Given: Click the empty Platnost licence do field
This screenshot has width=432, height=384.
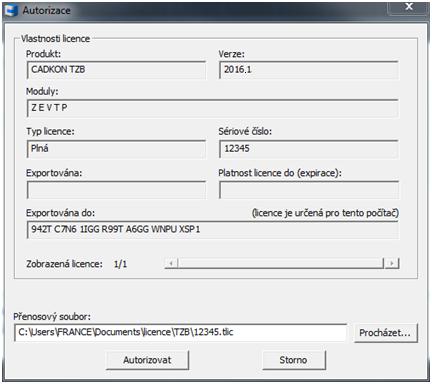Looking at the screenshot, I should (309, 190).
